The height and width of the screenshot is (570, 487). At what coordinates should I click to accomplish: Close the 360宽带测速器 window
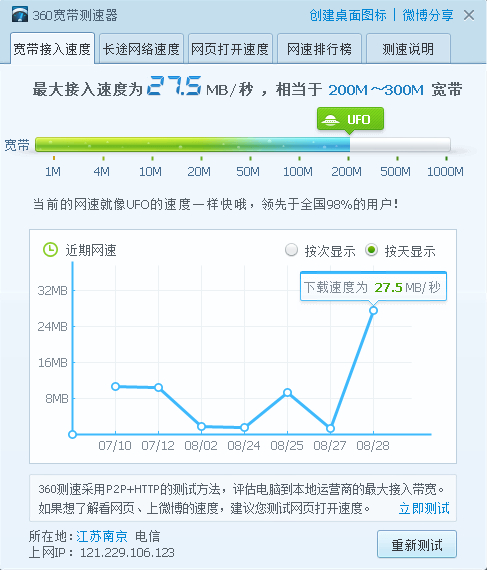tap(469, 15)
